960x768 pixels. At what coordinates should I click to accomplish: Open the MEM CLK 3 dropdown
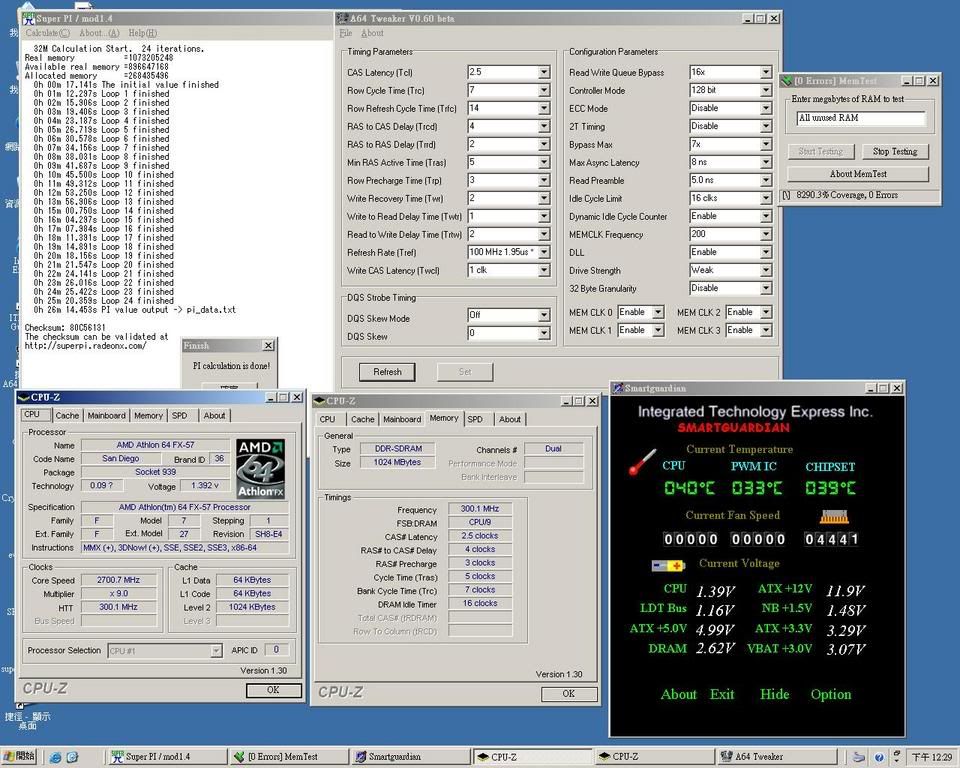coord(766,330)
